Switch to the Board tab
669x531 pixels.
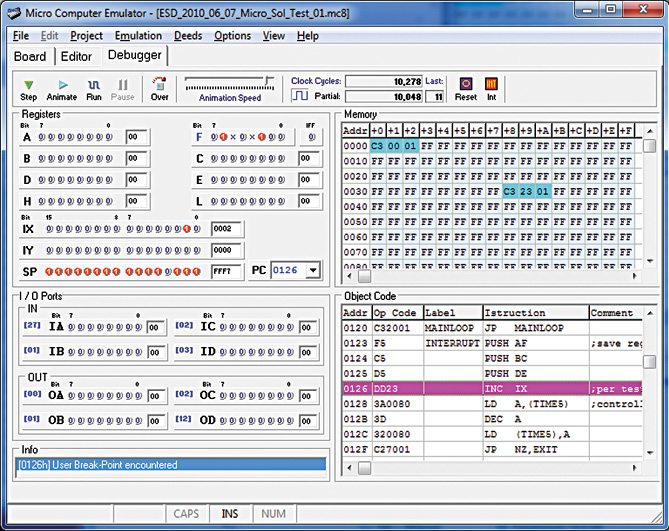pyautogui.click(x=30, y=56)
